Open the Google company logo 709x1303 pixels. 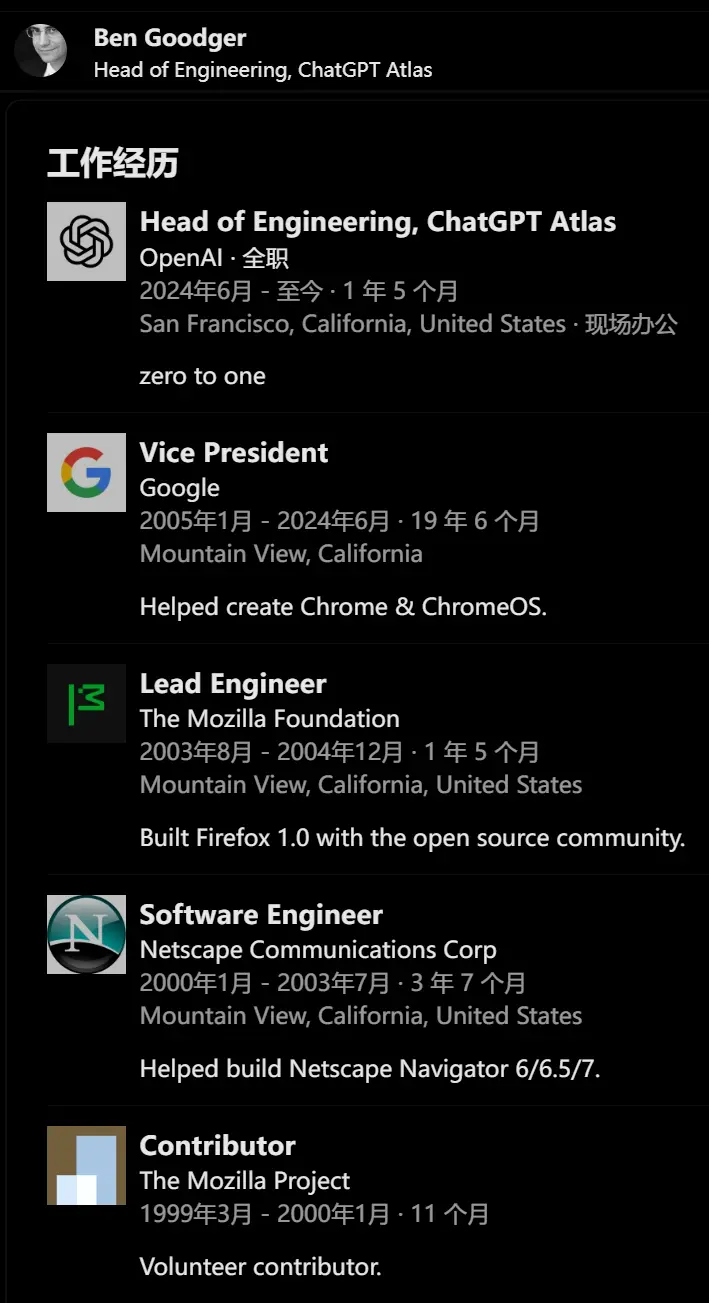pyautogui.click(x=86, y=472)
